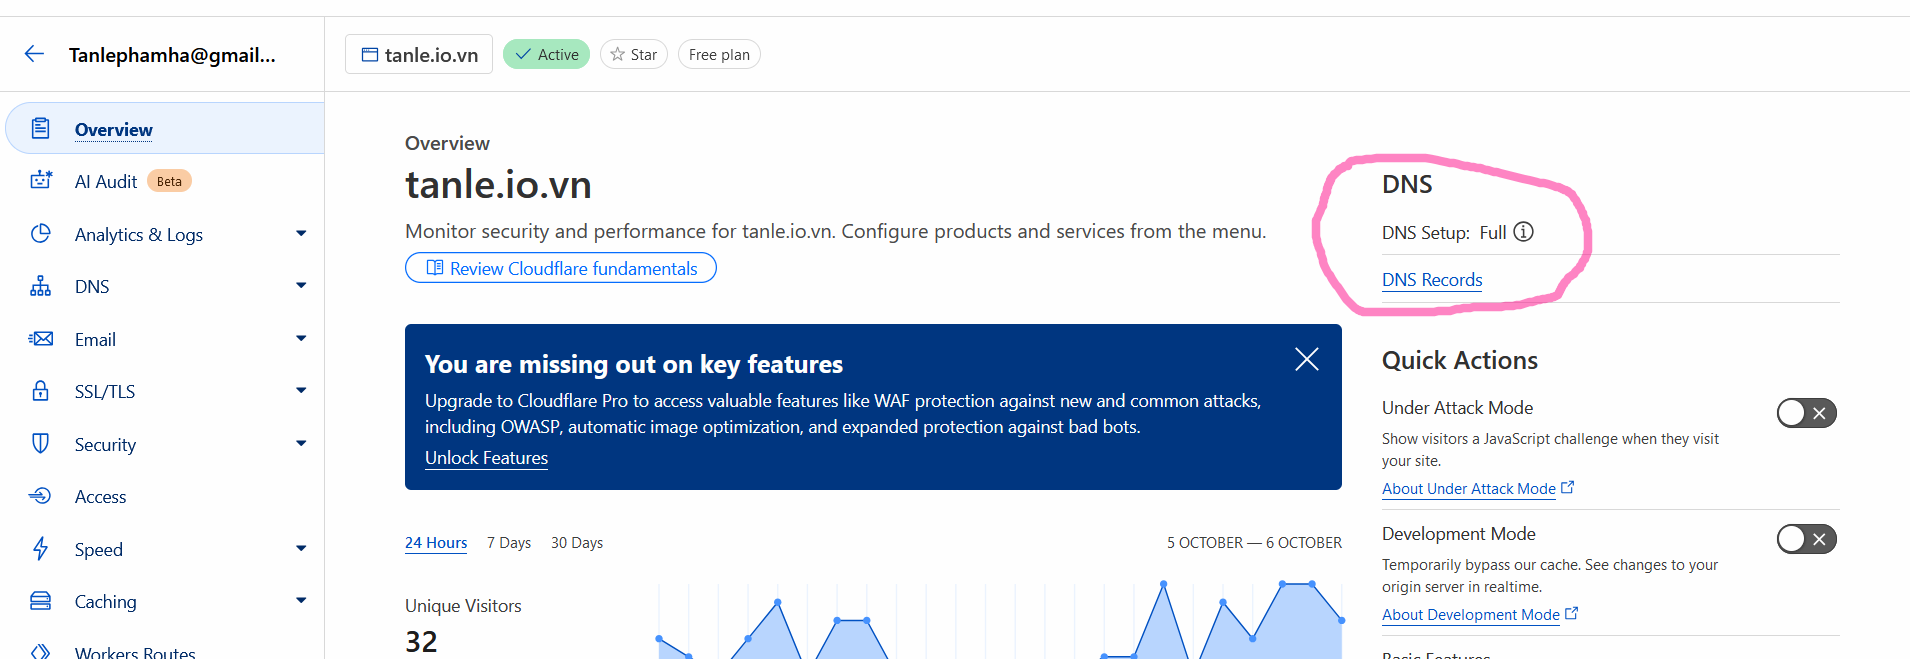The image size is (1910, 659).
Task: Expand the Caching sidebar section
Action: 301,601
